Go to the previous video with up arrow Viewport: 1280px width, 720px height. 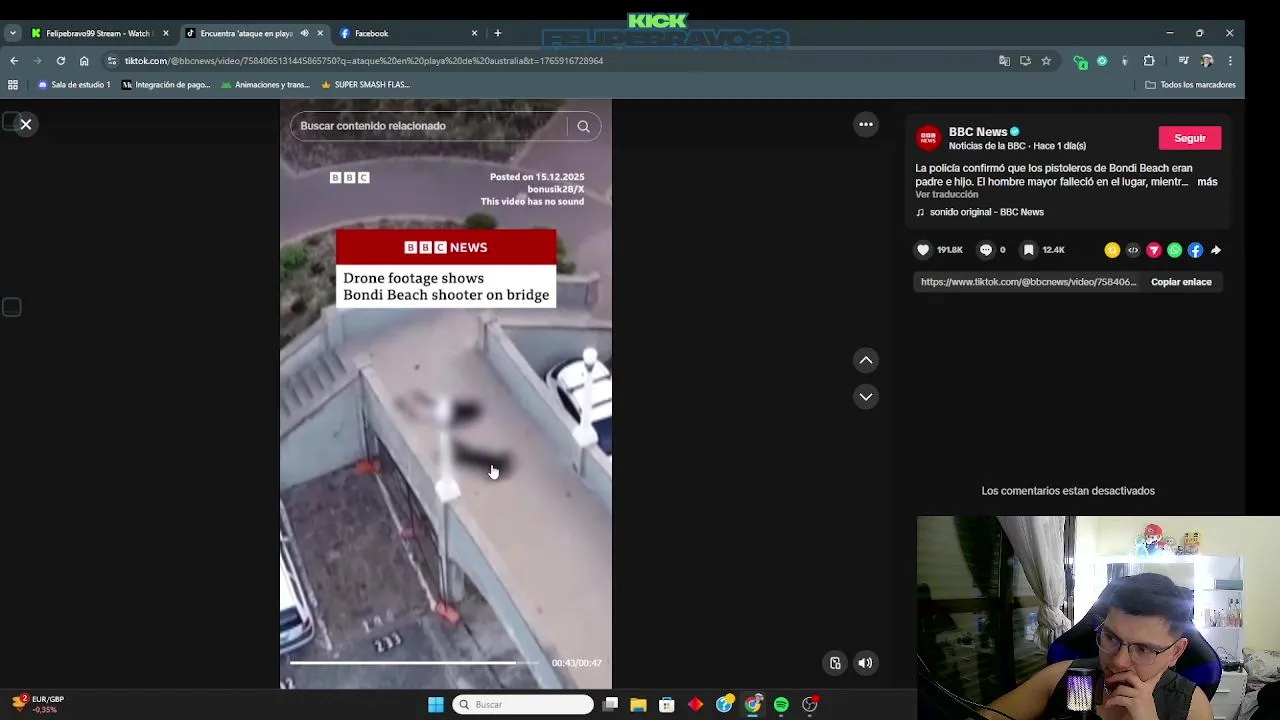pyautogui.click(x=866, y=360)
